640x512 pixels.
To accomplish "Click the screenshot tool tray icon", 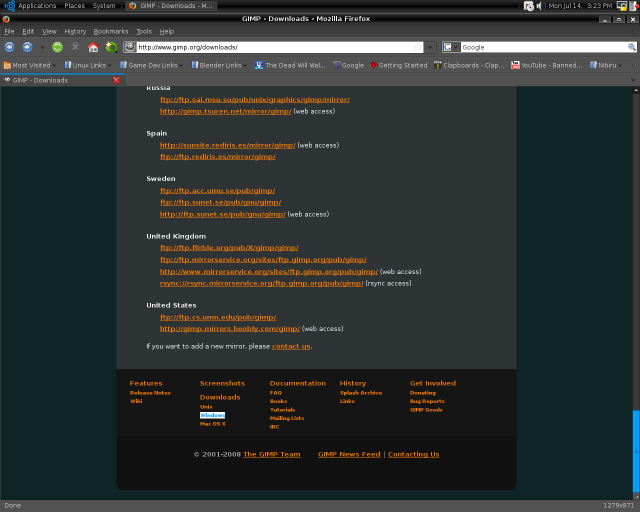I will (529, 6).
